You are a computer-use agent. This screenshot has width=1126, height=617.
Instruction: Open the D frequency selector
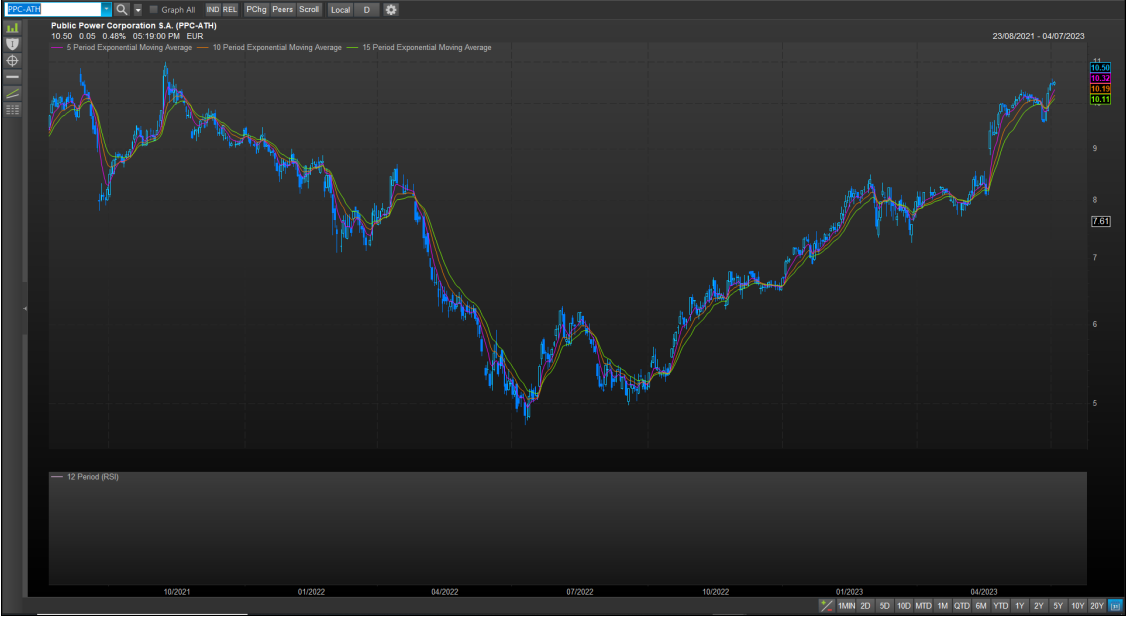366,9
